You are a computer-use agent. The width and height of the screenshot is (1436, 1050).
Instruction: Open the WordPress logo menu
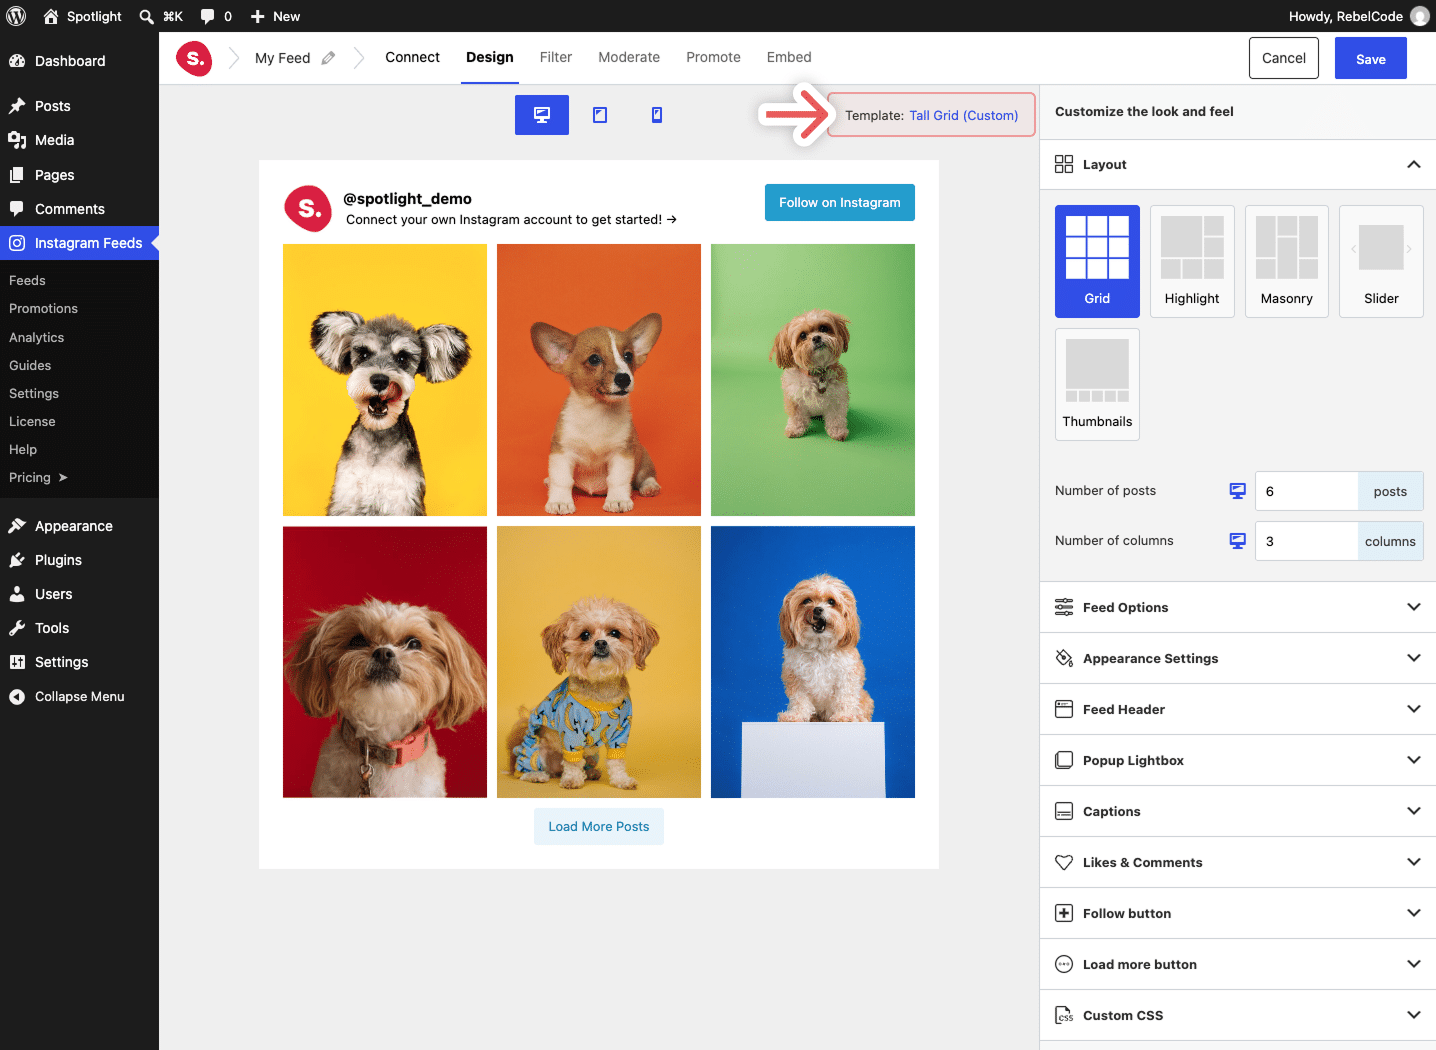pyautogui.click(x=16, y=16)
